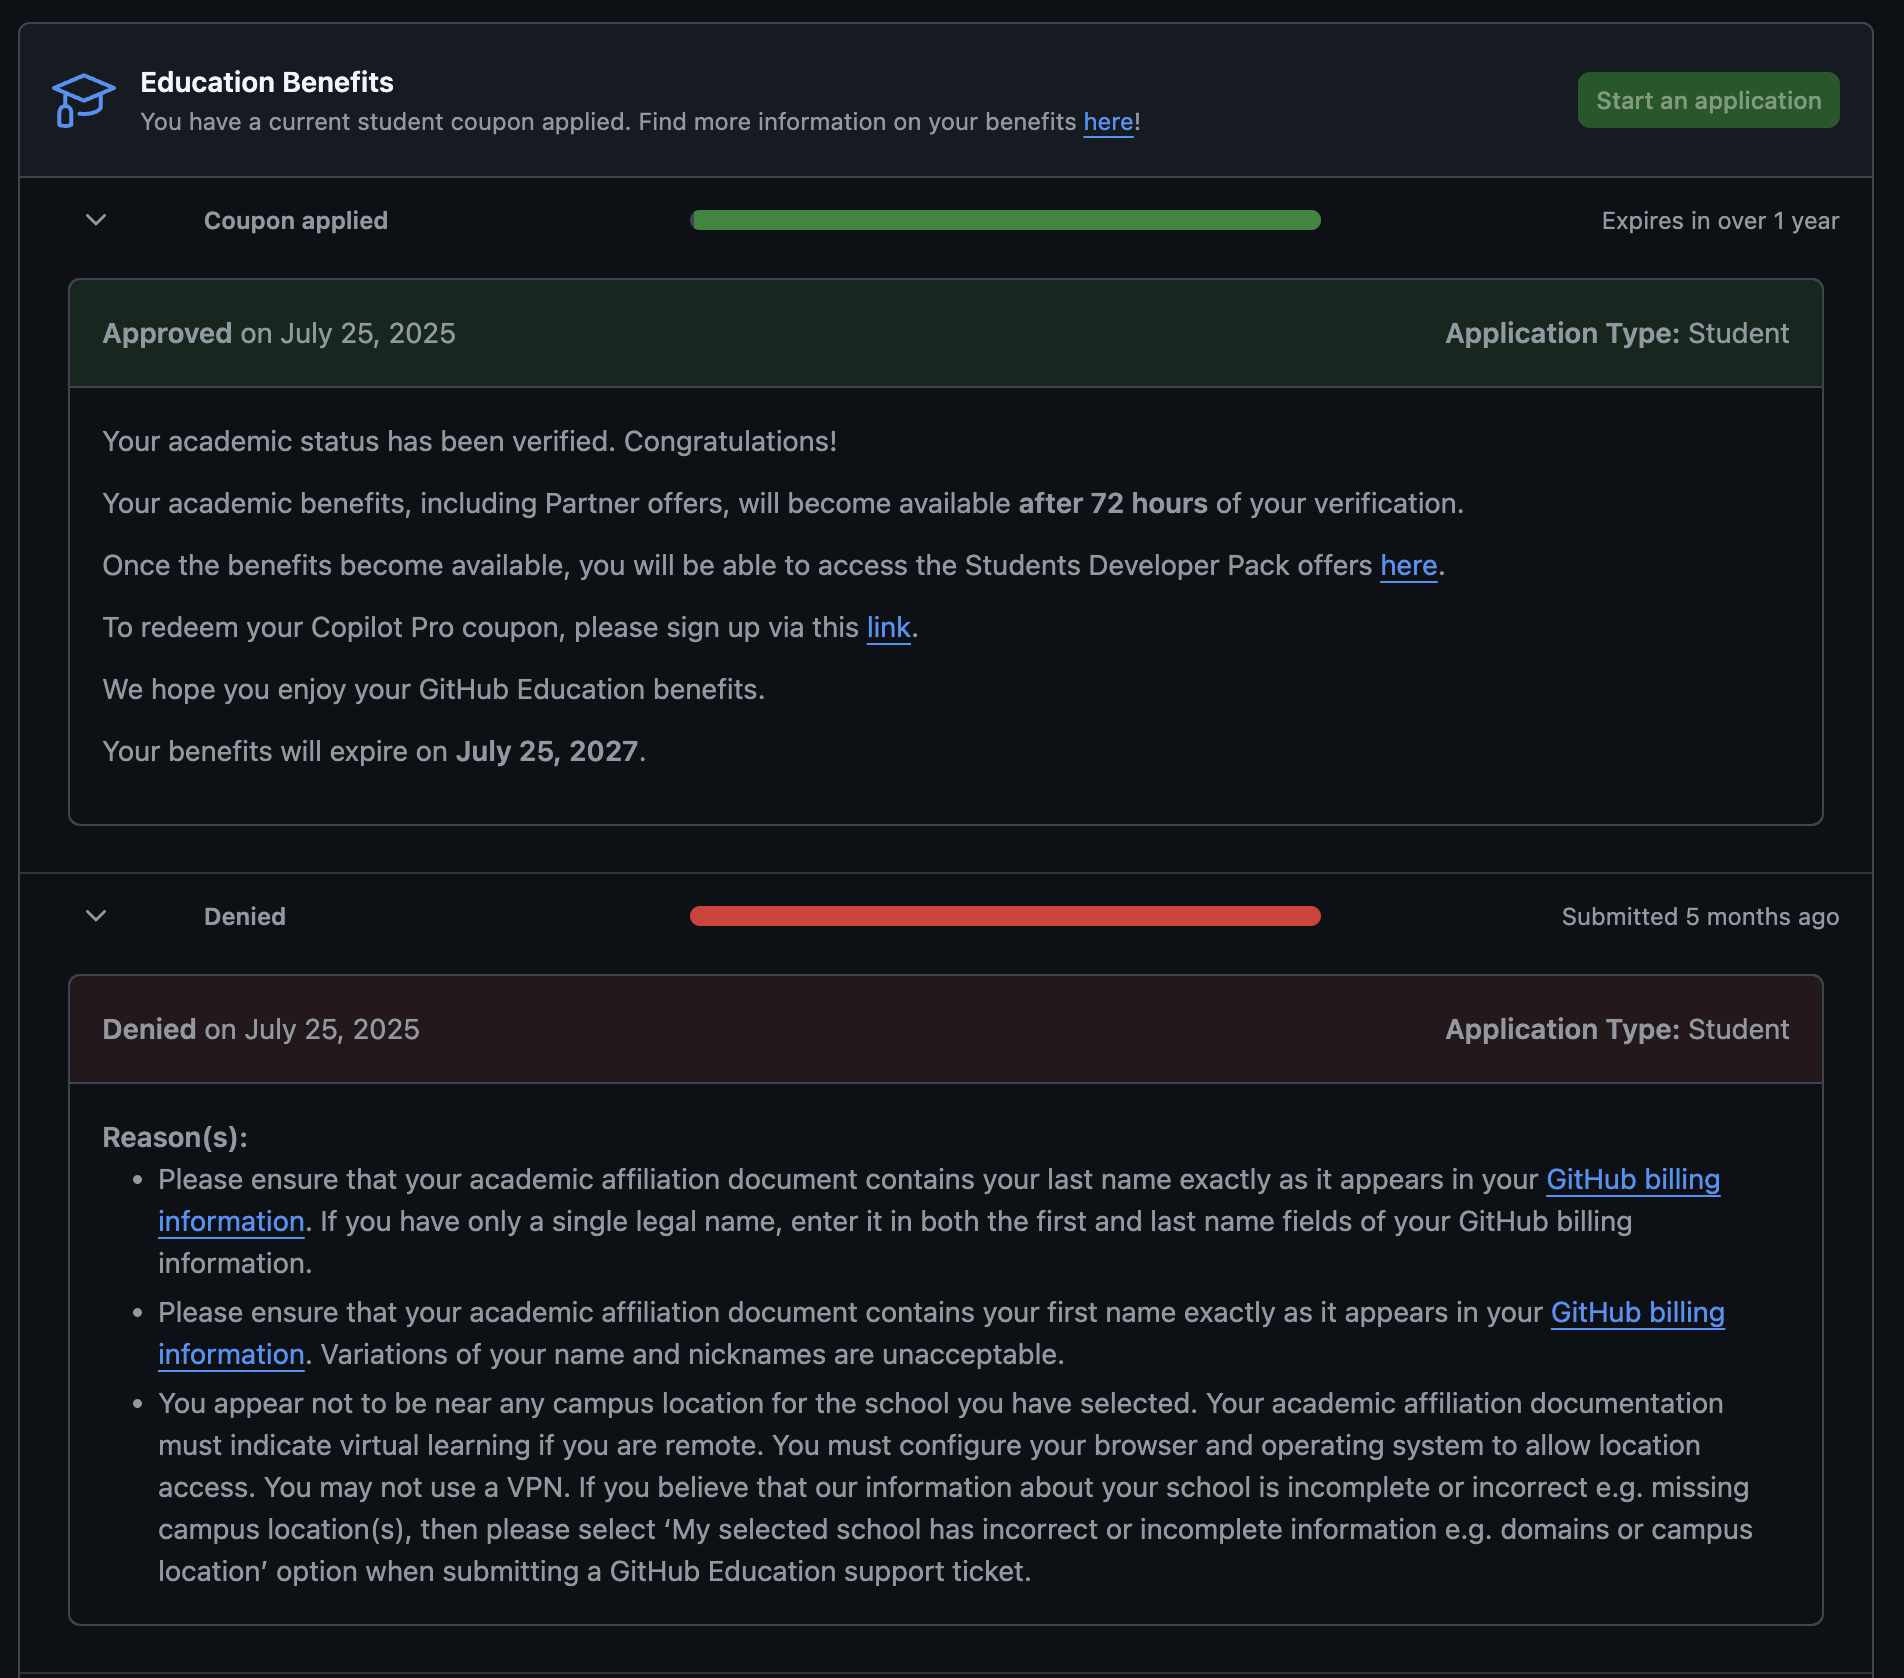Screen dimensions: 1904x1678
Task: Open Students Developer Pack offers 'here' link
Action: point(1407,566)
